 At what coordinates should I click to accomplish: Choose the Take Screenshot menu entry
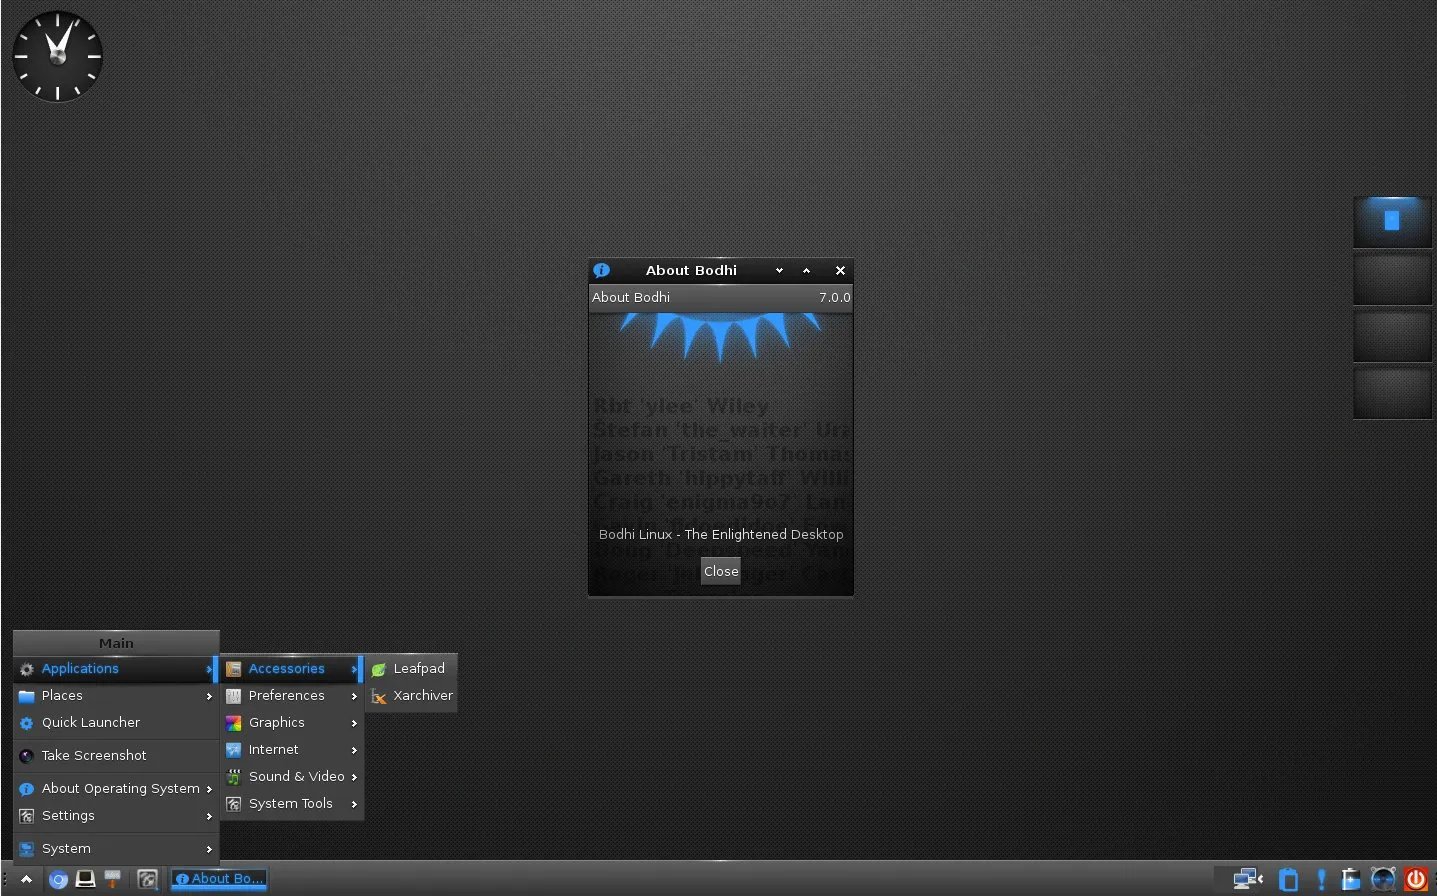click(x=116, y=756)
